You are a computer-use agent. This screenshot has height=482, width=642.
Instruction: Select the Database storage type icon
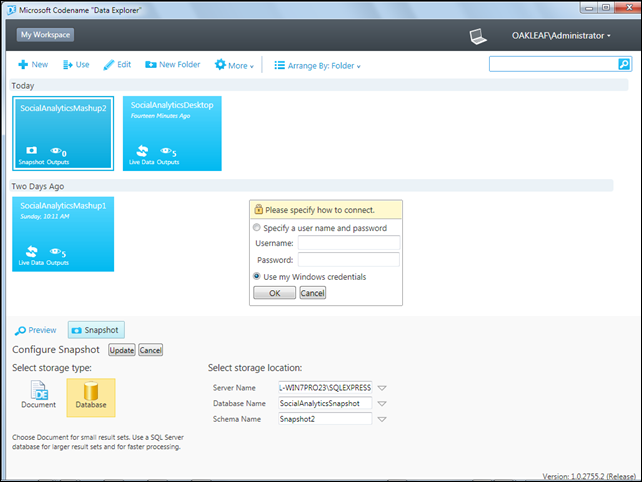coord(91,391)
